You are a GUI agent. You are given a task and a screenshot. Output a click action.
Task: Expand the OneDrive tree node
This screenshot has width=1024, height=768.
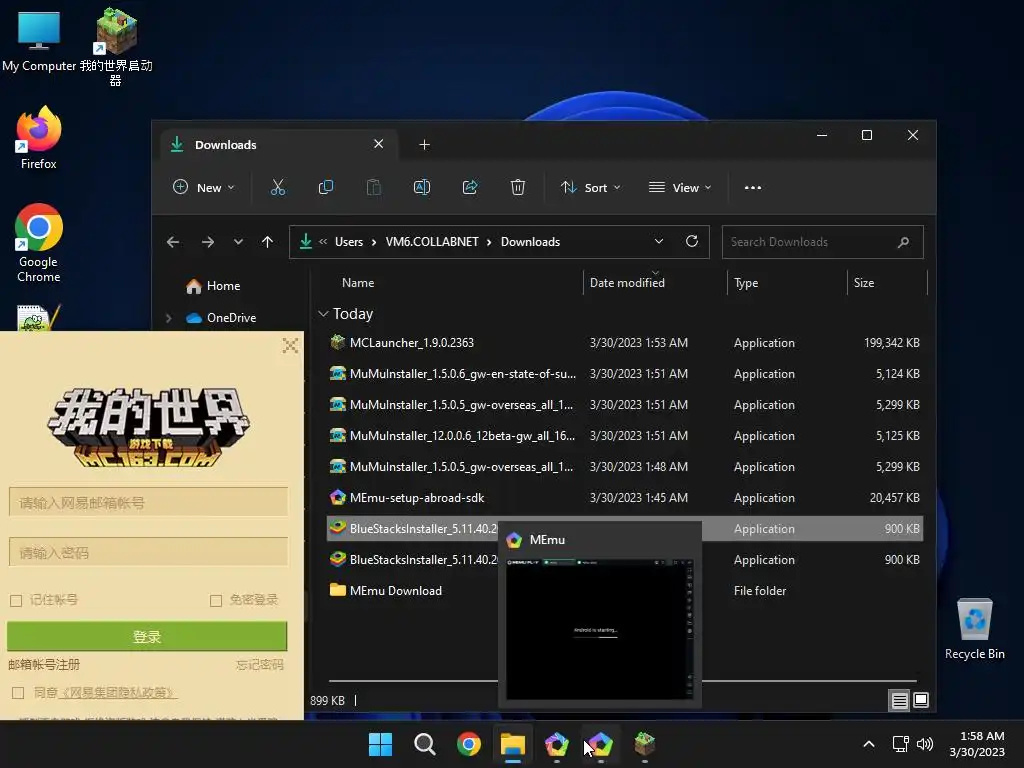click(168, 318)
